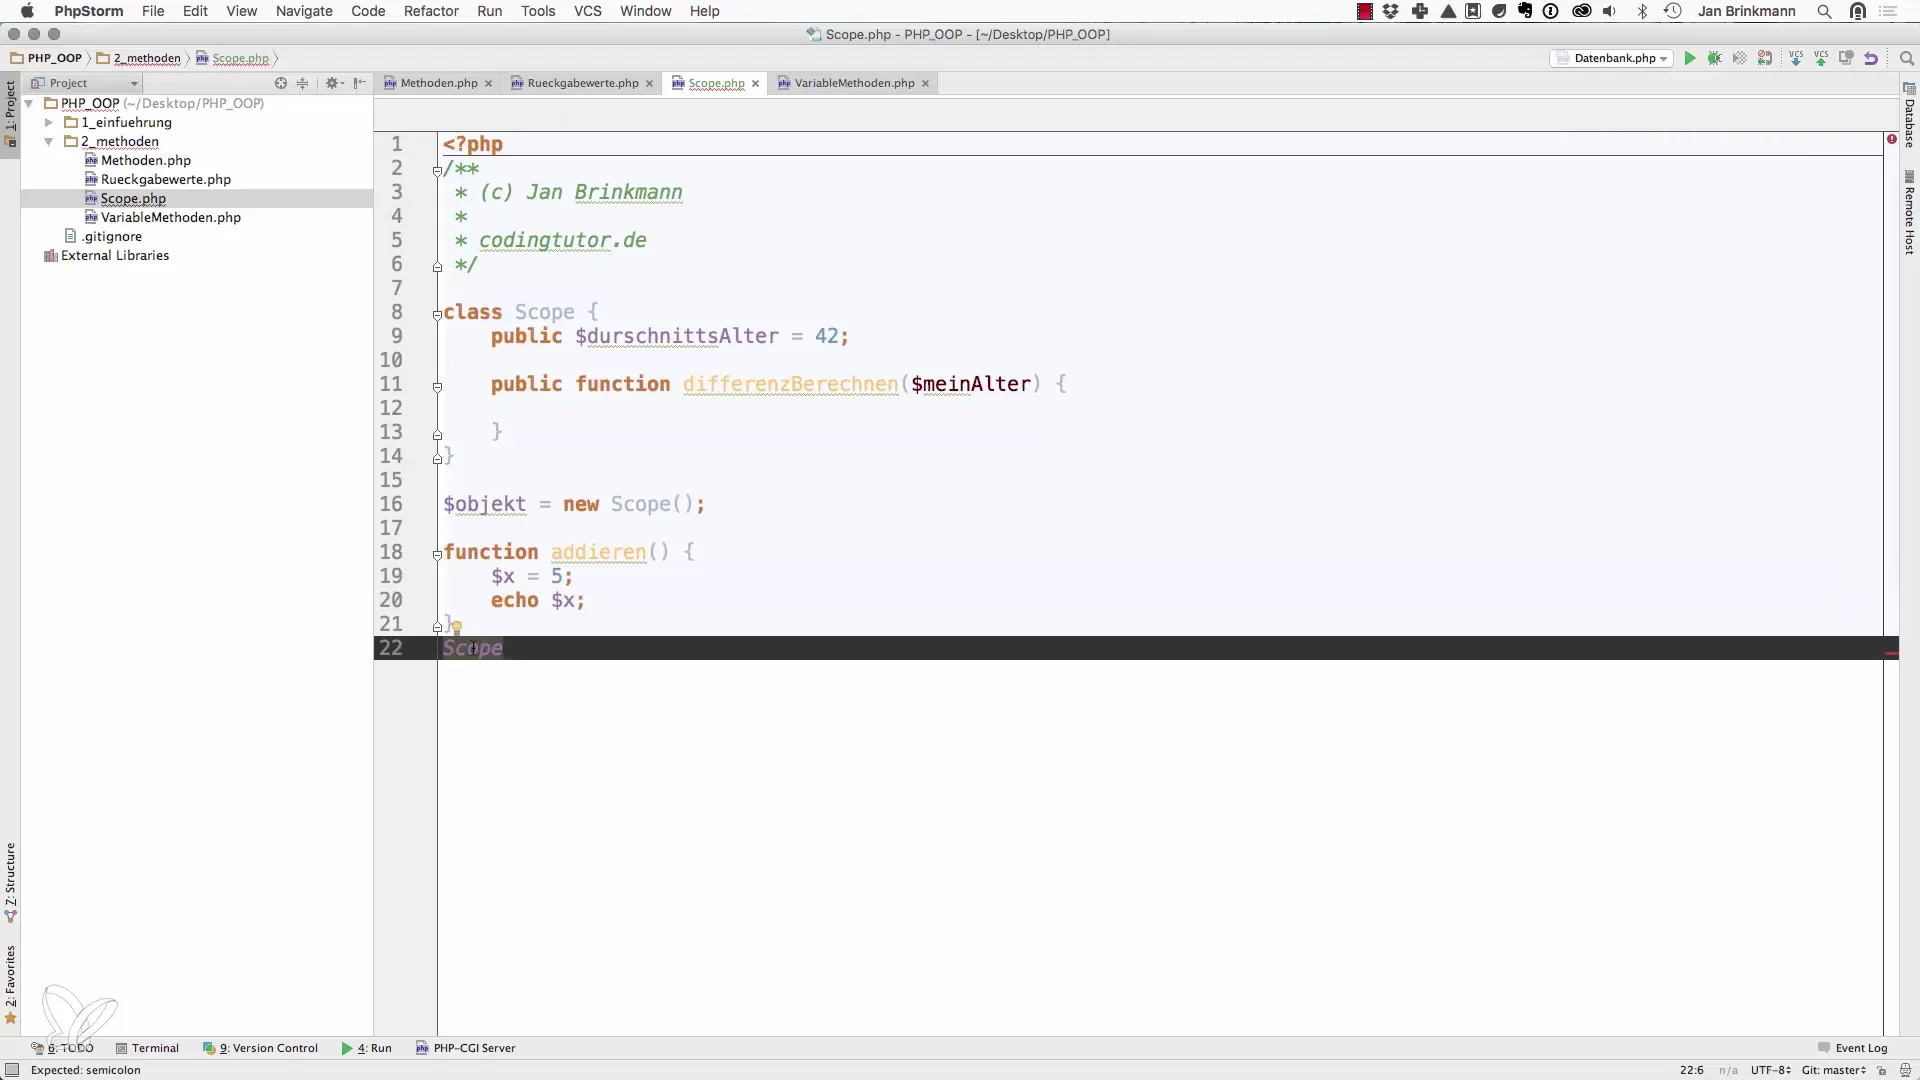Toggle the Favorites tool window on left edge
The height and width of the screenshot is (1080, 1920).
click(x=10, y=984)
